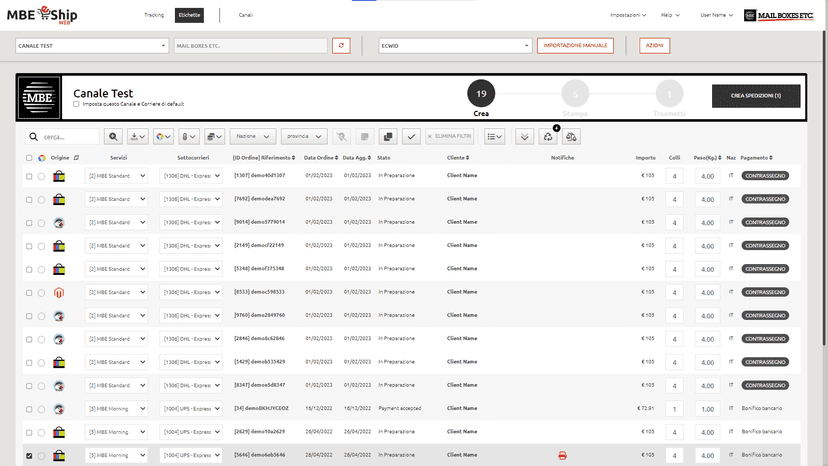Click the note page toolbar icon
This screenshot has height=466, width=828.
pyautogui.click(x=364, y=137)
